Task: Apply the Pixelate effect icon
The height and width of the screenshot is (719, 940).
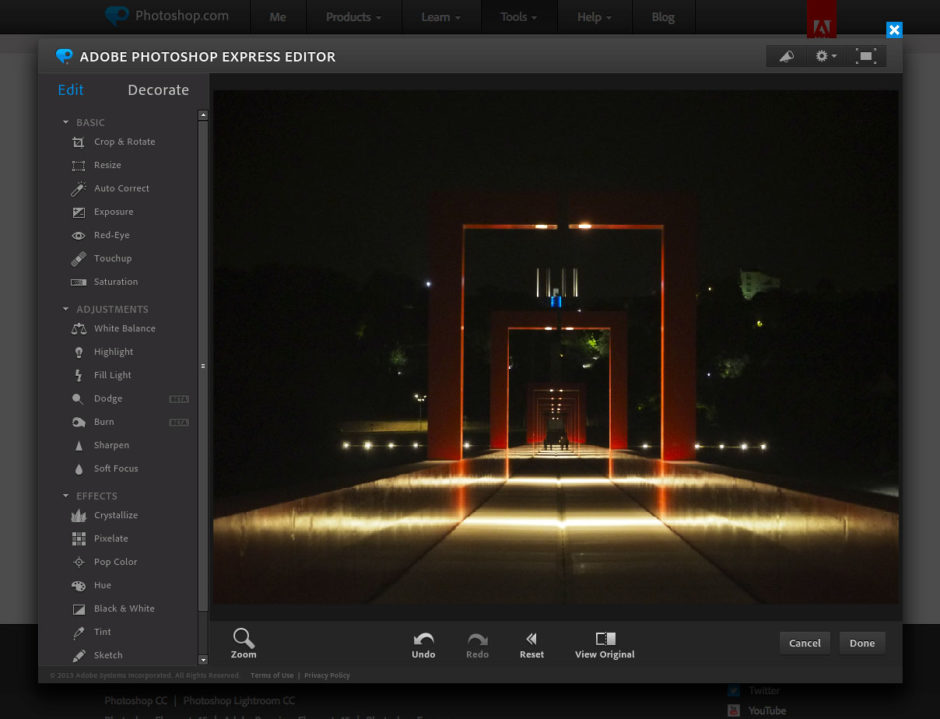Action: (x=79, y=539)
